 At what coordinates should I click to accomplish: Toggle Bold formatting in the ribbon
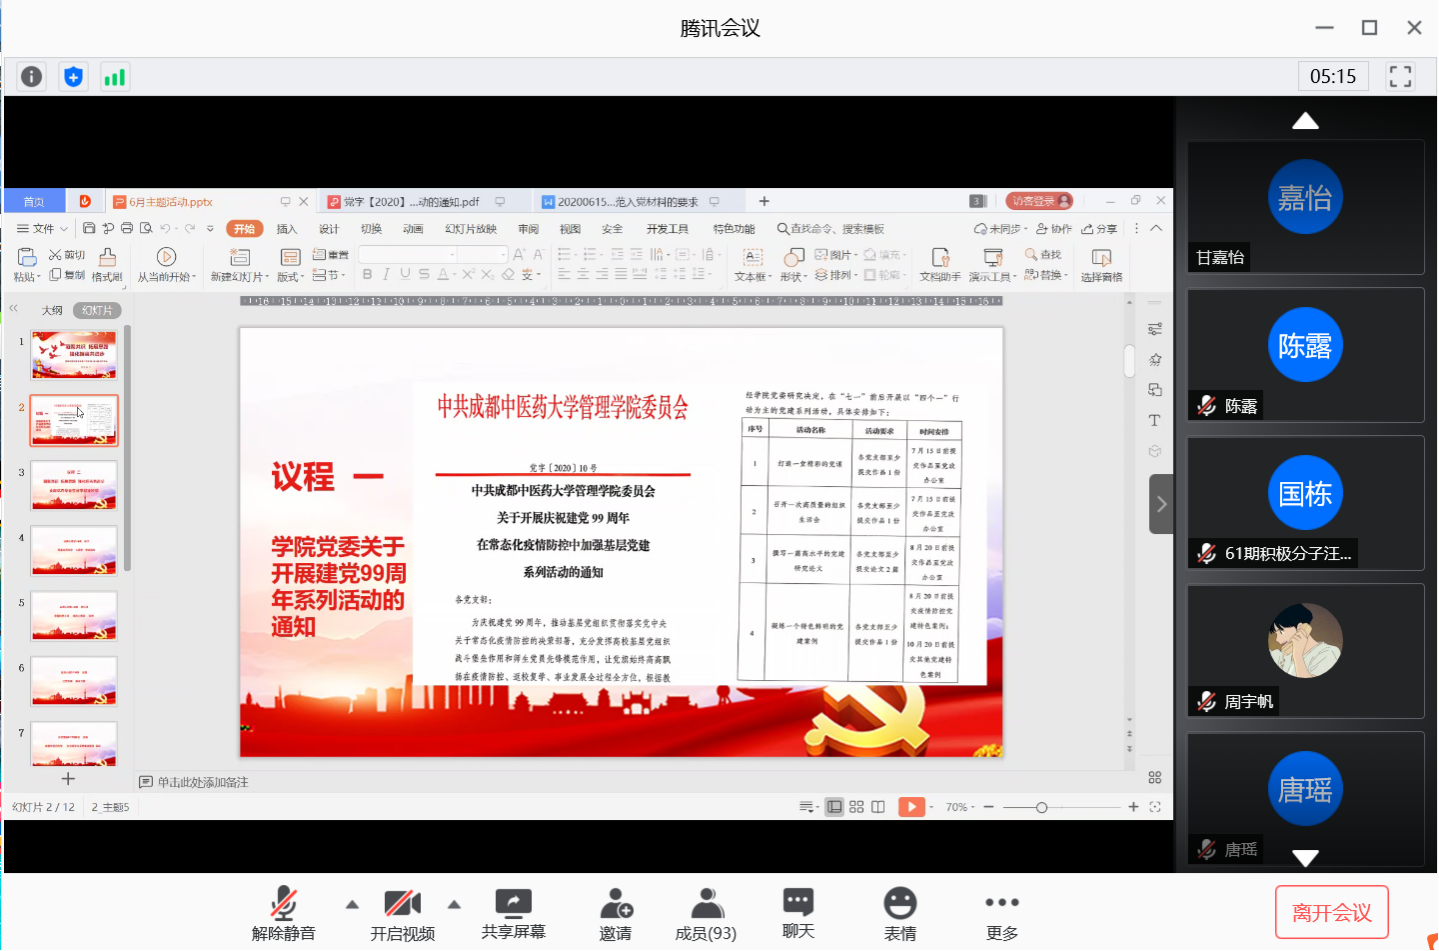click(367, 274)
